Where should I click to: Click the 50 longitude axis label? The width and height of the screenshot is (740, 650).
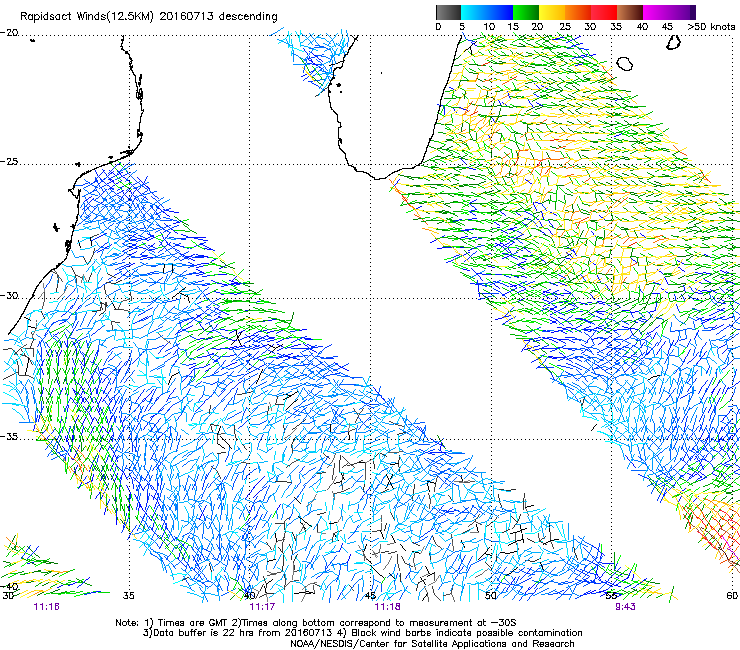click(x=491, y=595)
